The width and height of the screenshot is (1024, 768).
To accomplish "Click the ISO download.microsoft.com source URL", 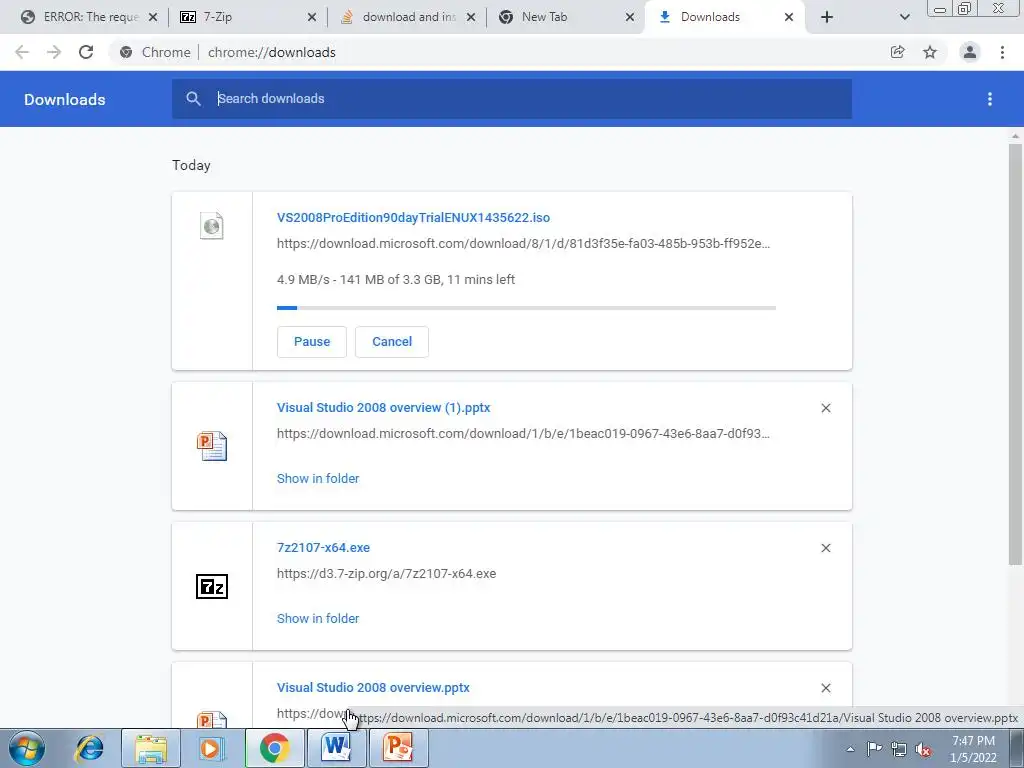I will [523, 244].
